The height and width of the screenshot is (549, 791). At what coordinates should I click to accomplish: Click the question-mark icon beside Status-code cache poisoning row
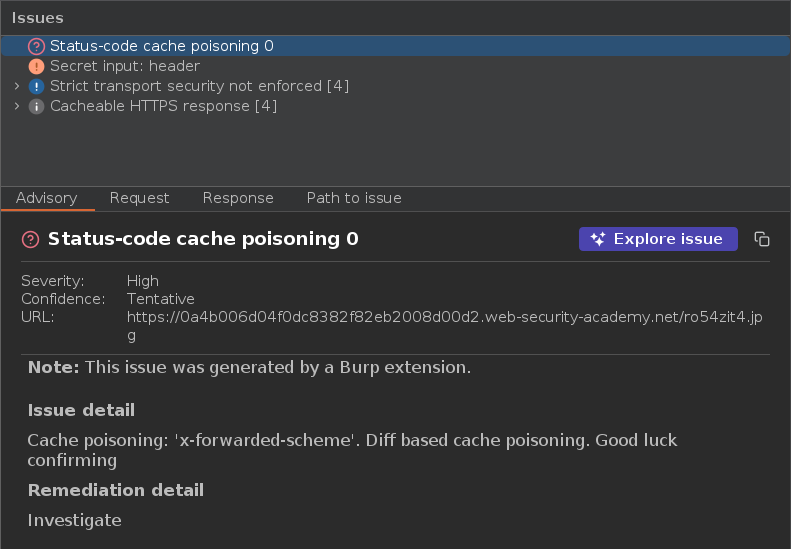coord(36,46)
